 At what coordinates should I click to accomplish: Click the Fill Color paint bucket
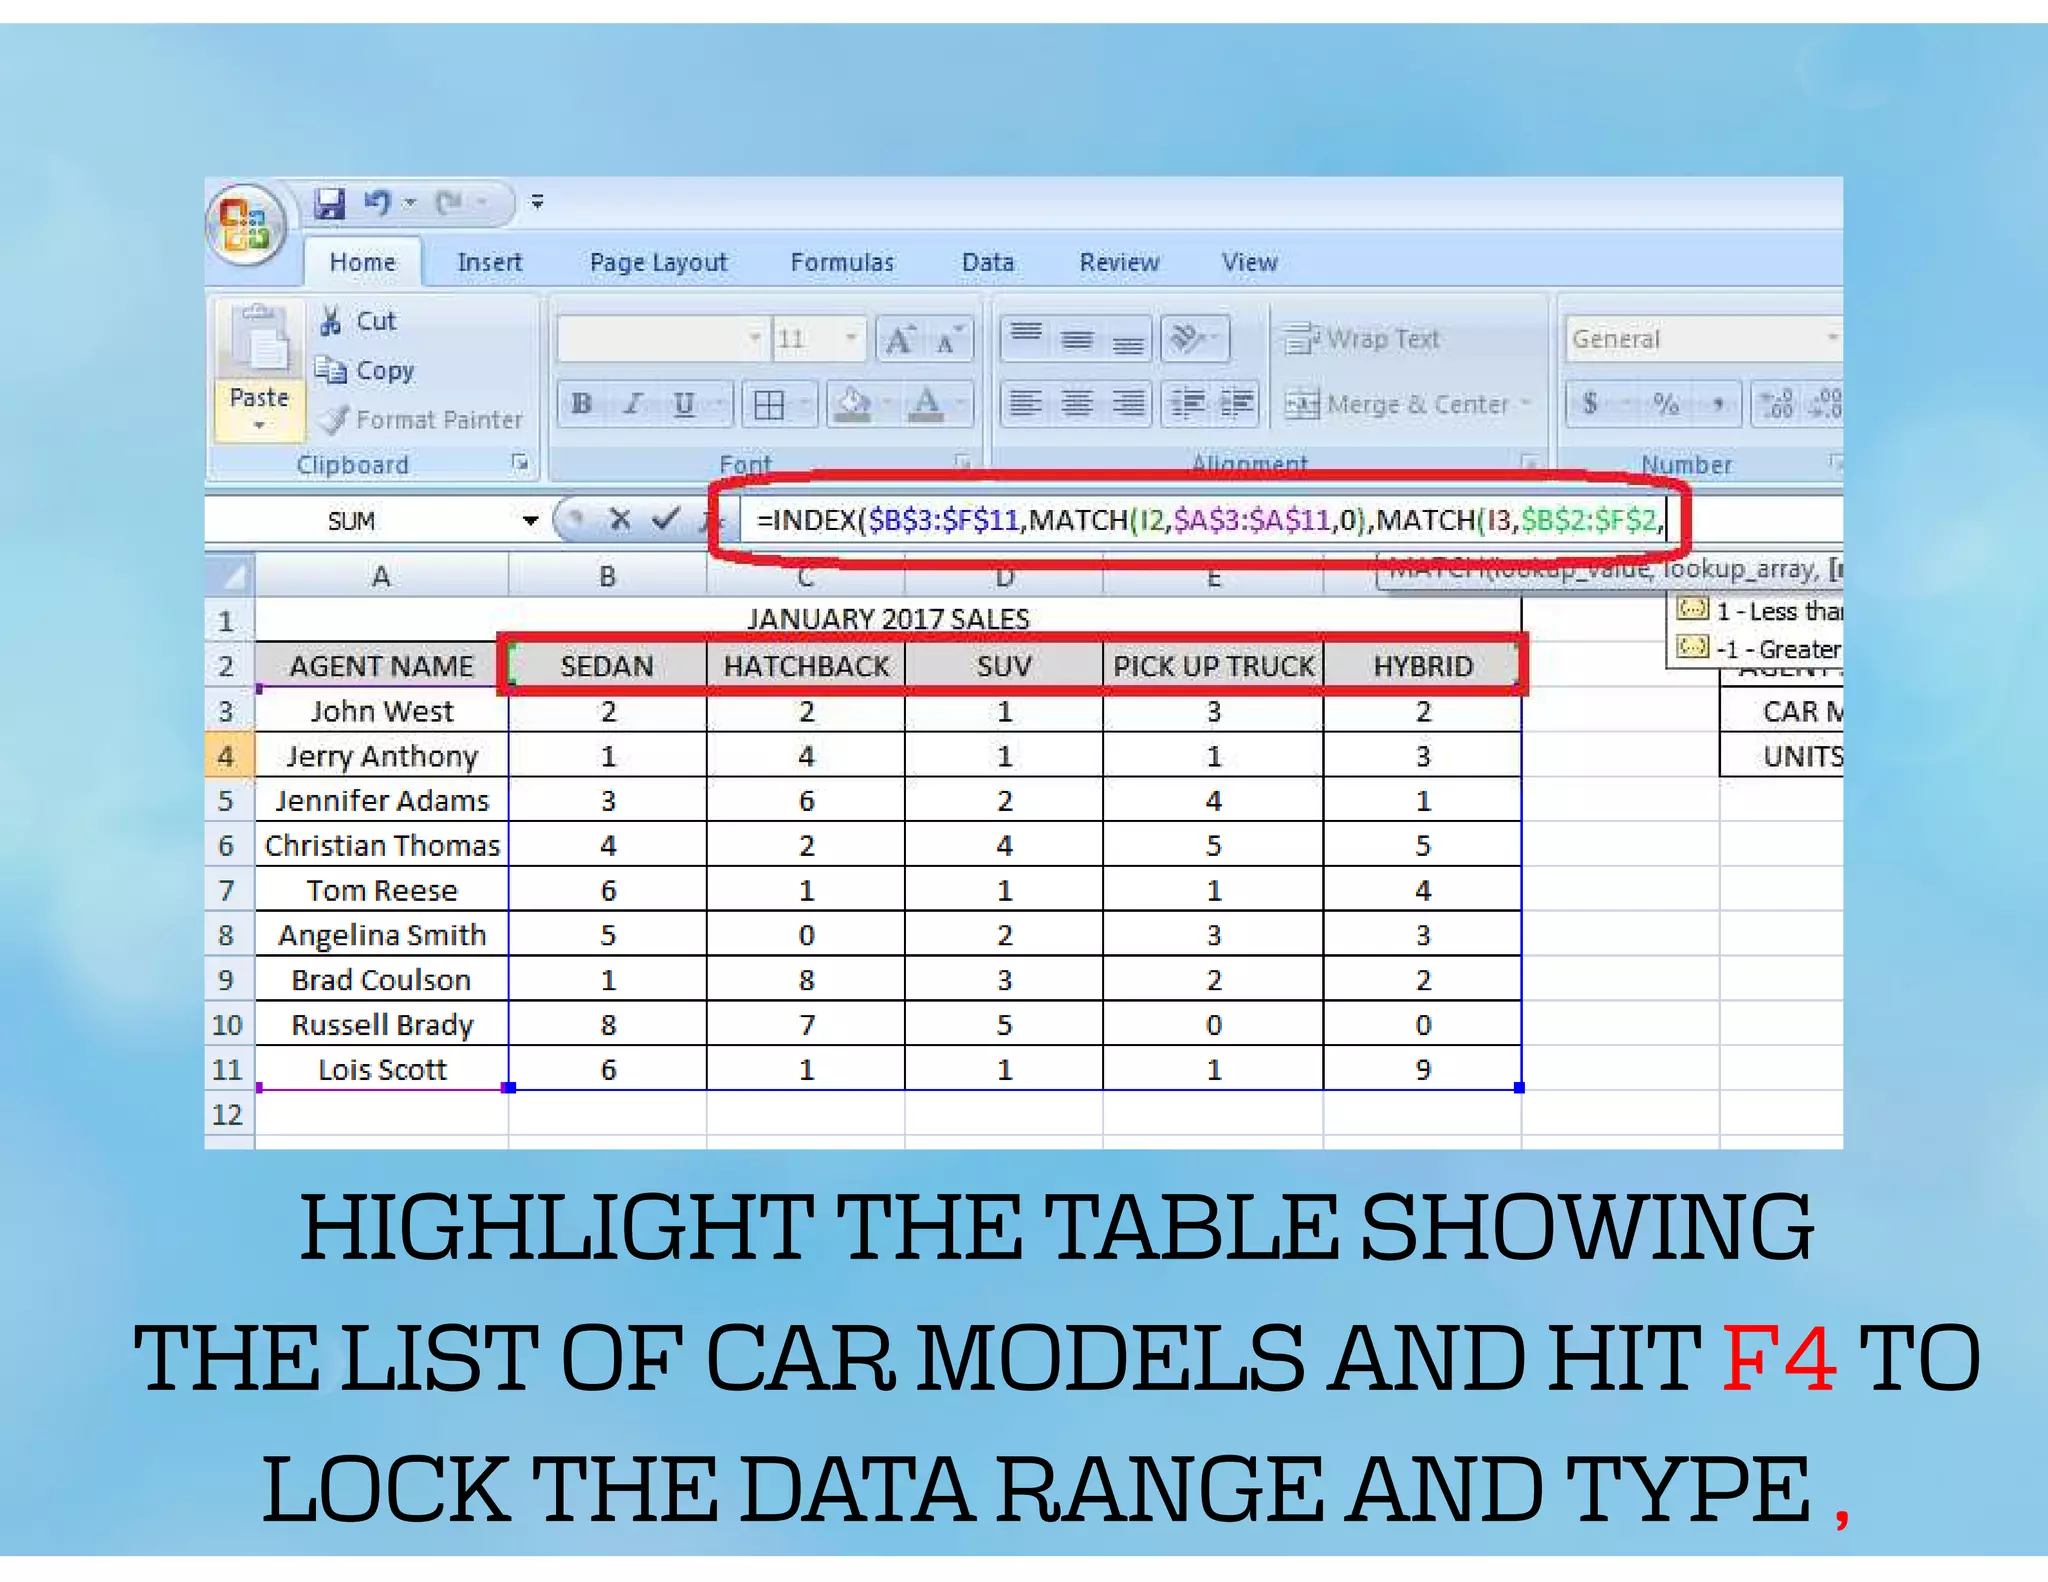(x=853, y=404)
